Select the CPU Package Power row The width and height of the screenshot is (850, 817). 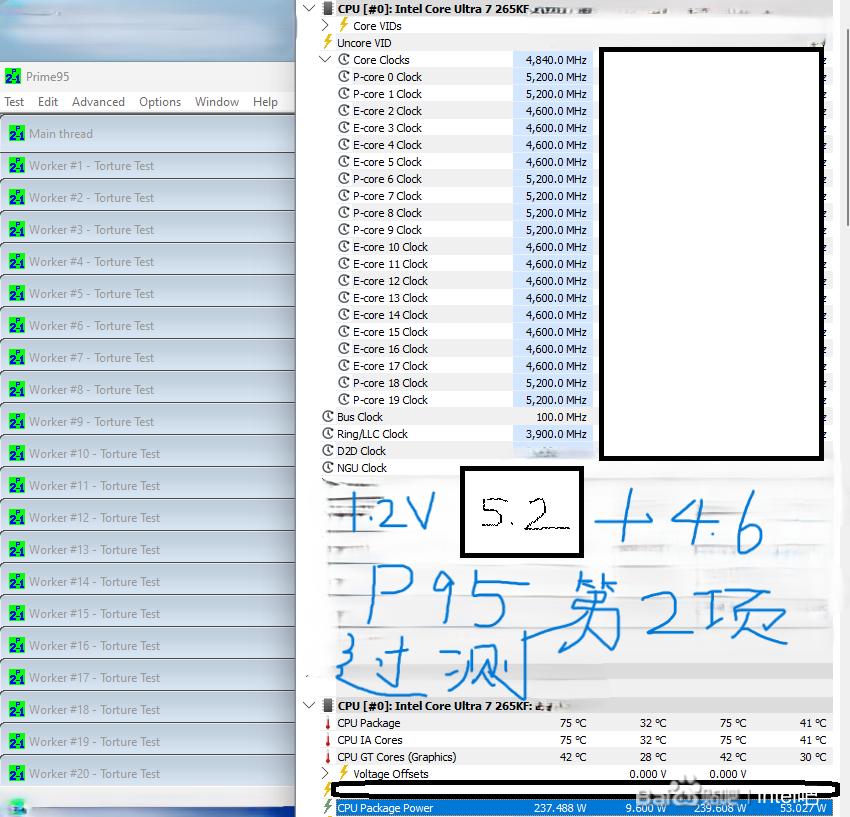(x=584, y=808)
